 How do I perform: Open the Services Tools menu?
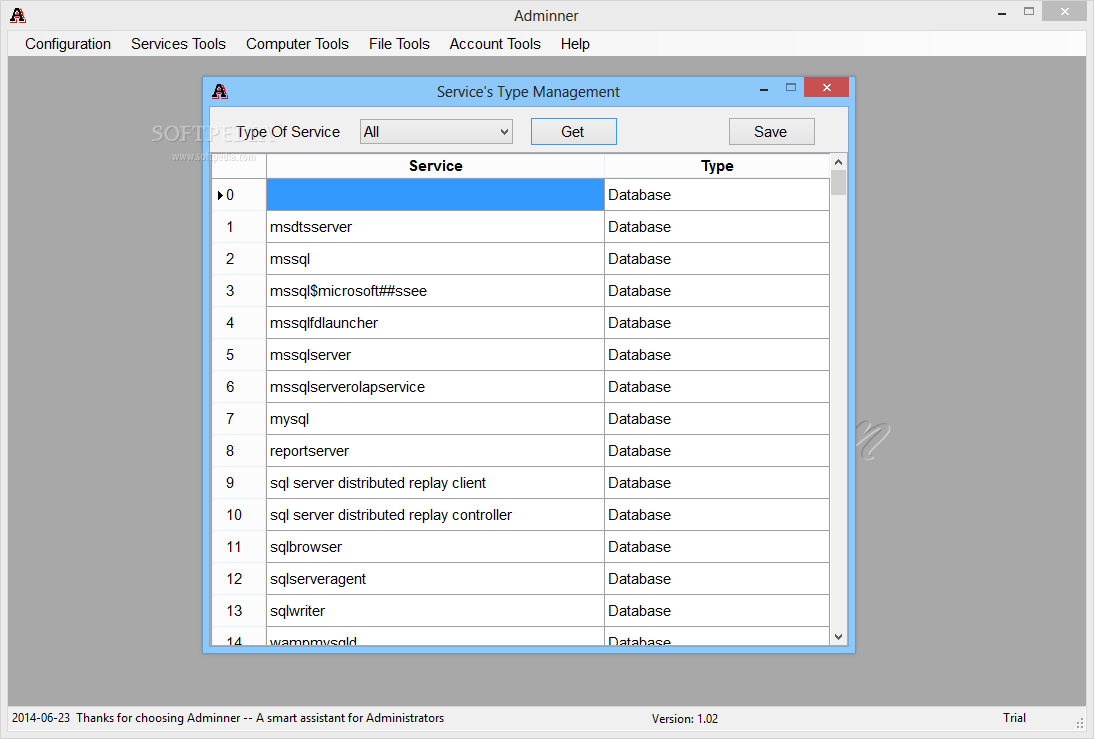tap(178, 44)
